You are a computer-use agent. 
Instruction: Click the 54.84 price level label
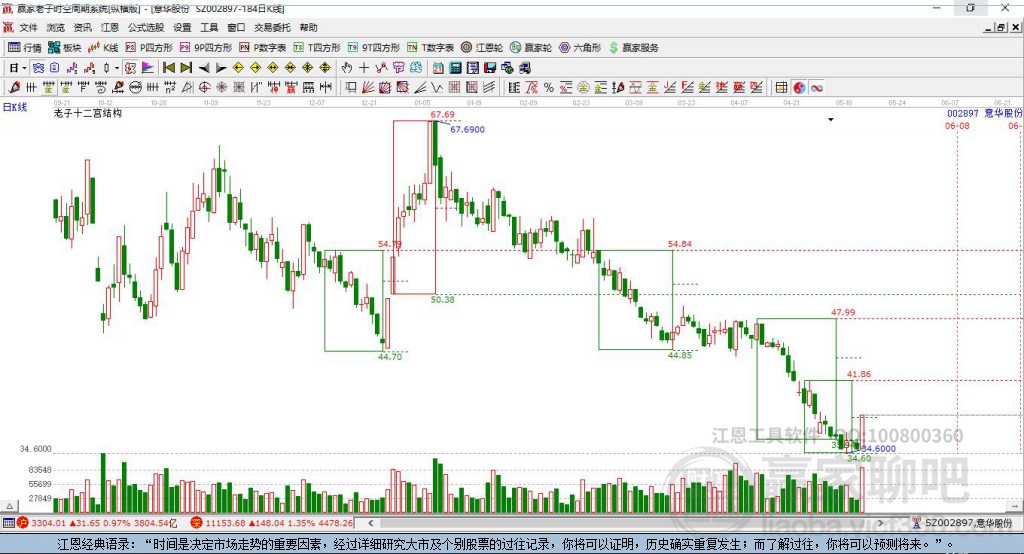(x=680, y=244)
